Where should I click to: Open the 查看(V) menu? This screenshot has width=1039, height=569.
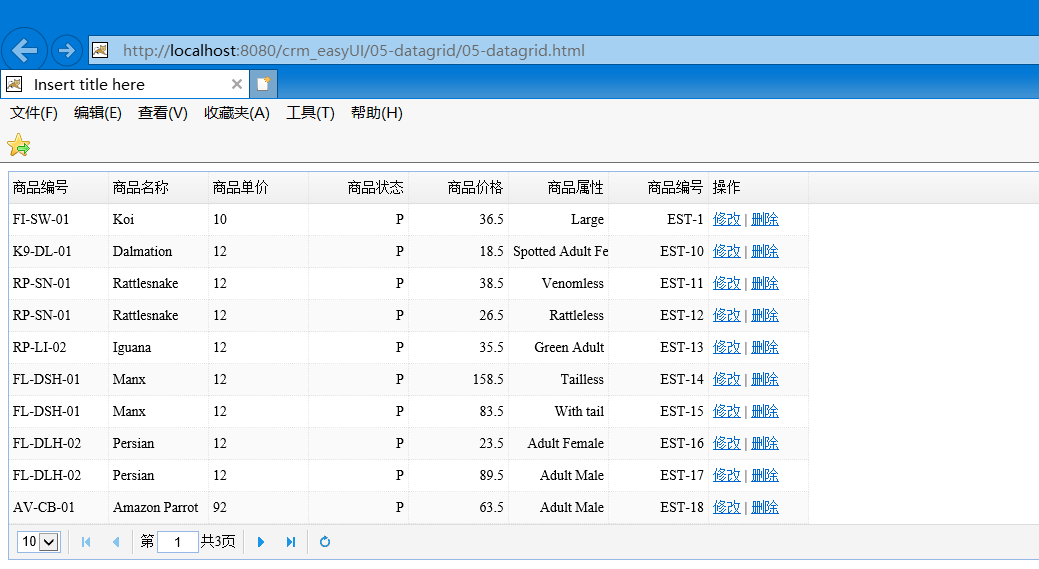point(162,113)
